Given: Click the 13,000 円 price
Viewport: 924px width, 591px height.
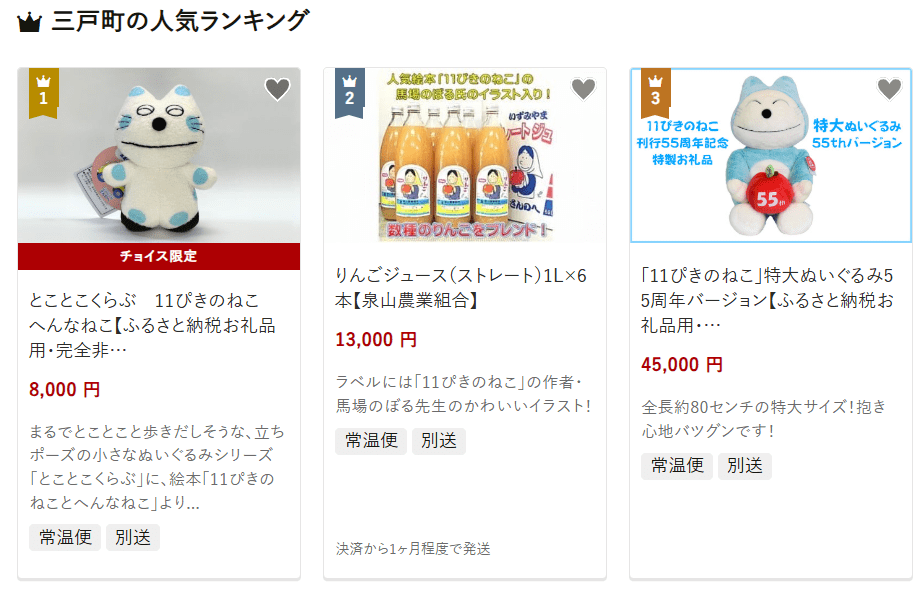Looking at the screenshot, I should coord(376,340).
